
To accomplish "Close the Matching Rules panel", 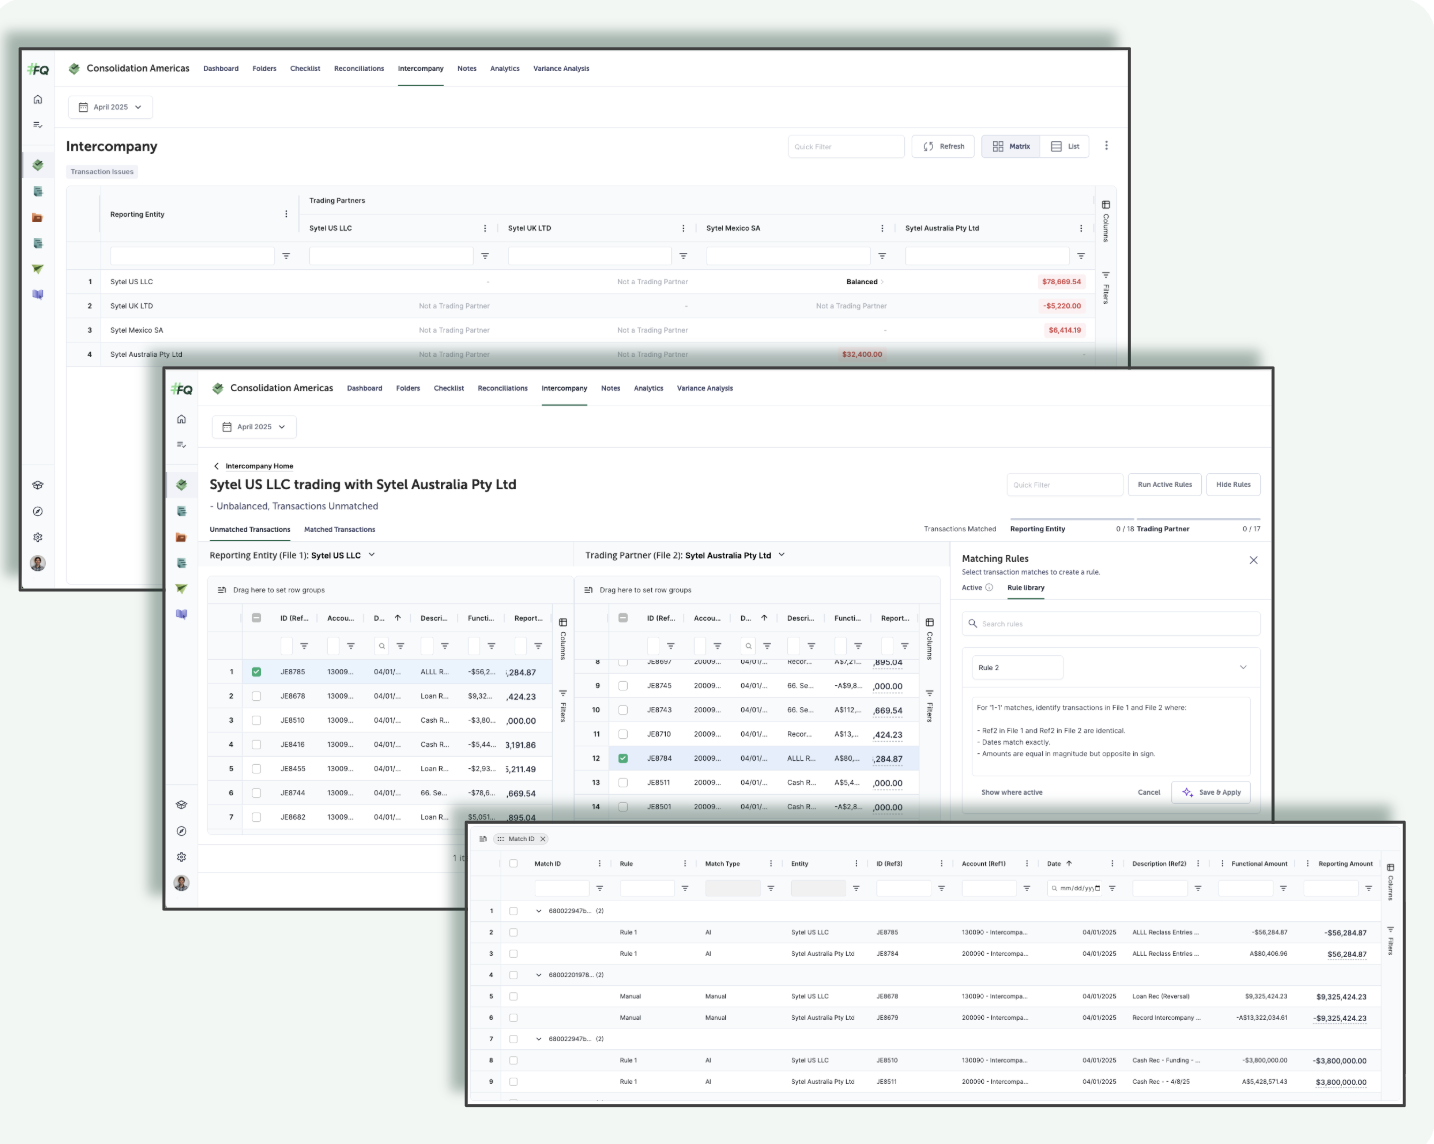I will pos(1253,560).
